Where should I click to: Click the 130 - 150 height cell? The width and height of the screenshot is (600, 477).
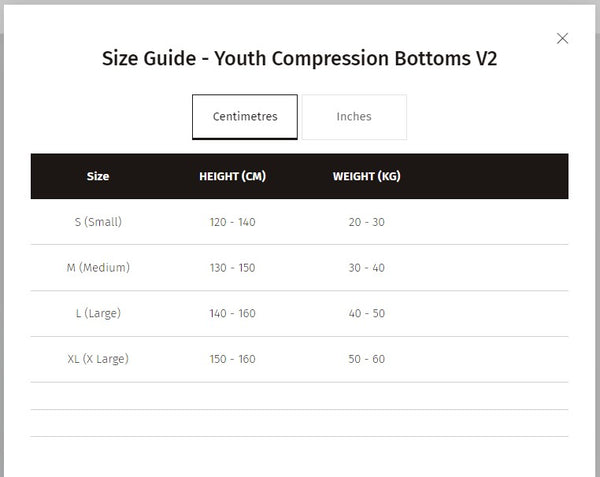pyautogui.click(x=232, y=268)
